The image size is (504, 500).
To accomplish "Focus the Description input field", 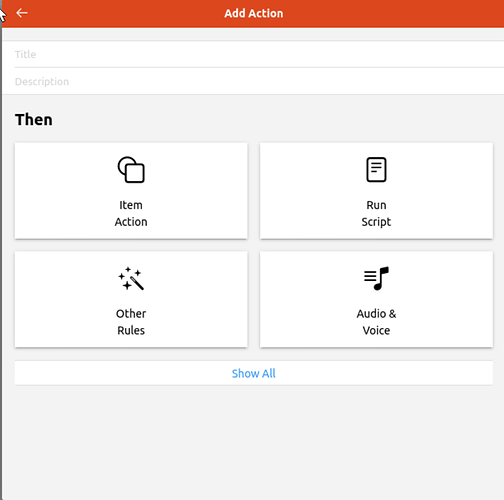I will tap(253, 82).
